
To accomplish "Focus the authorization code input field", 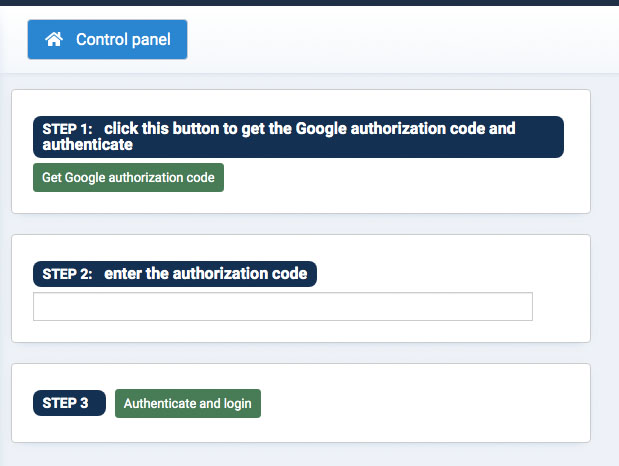I will [x=283, y=307].
